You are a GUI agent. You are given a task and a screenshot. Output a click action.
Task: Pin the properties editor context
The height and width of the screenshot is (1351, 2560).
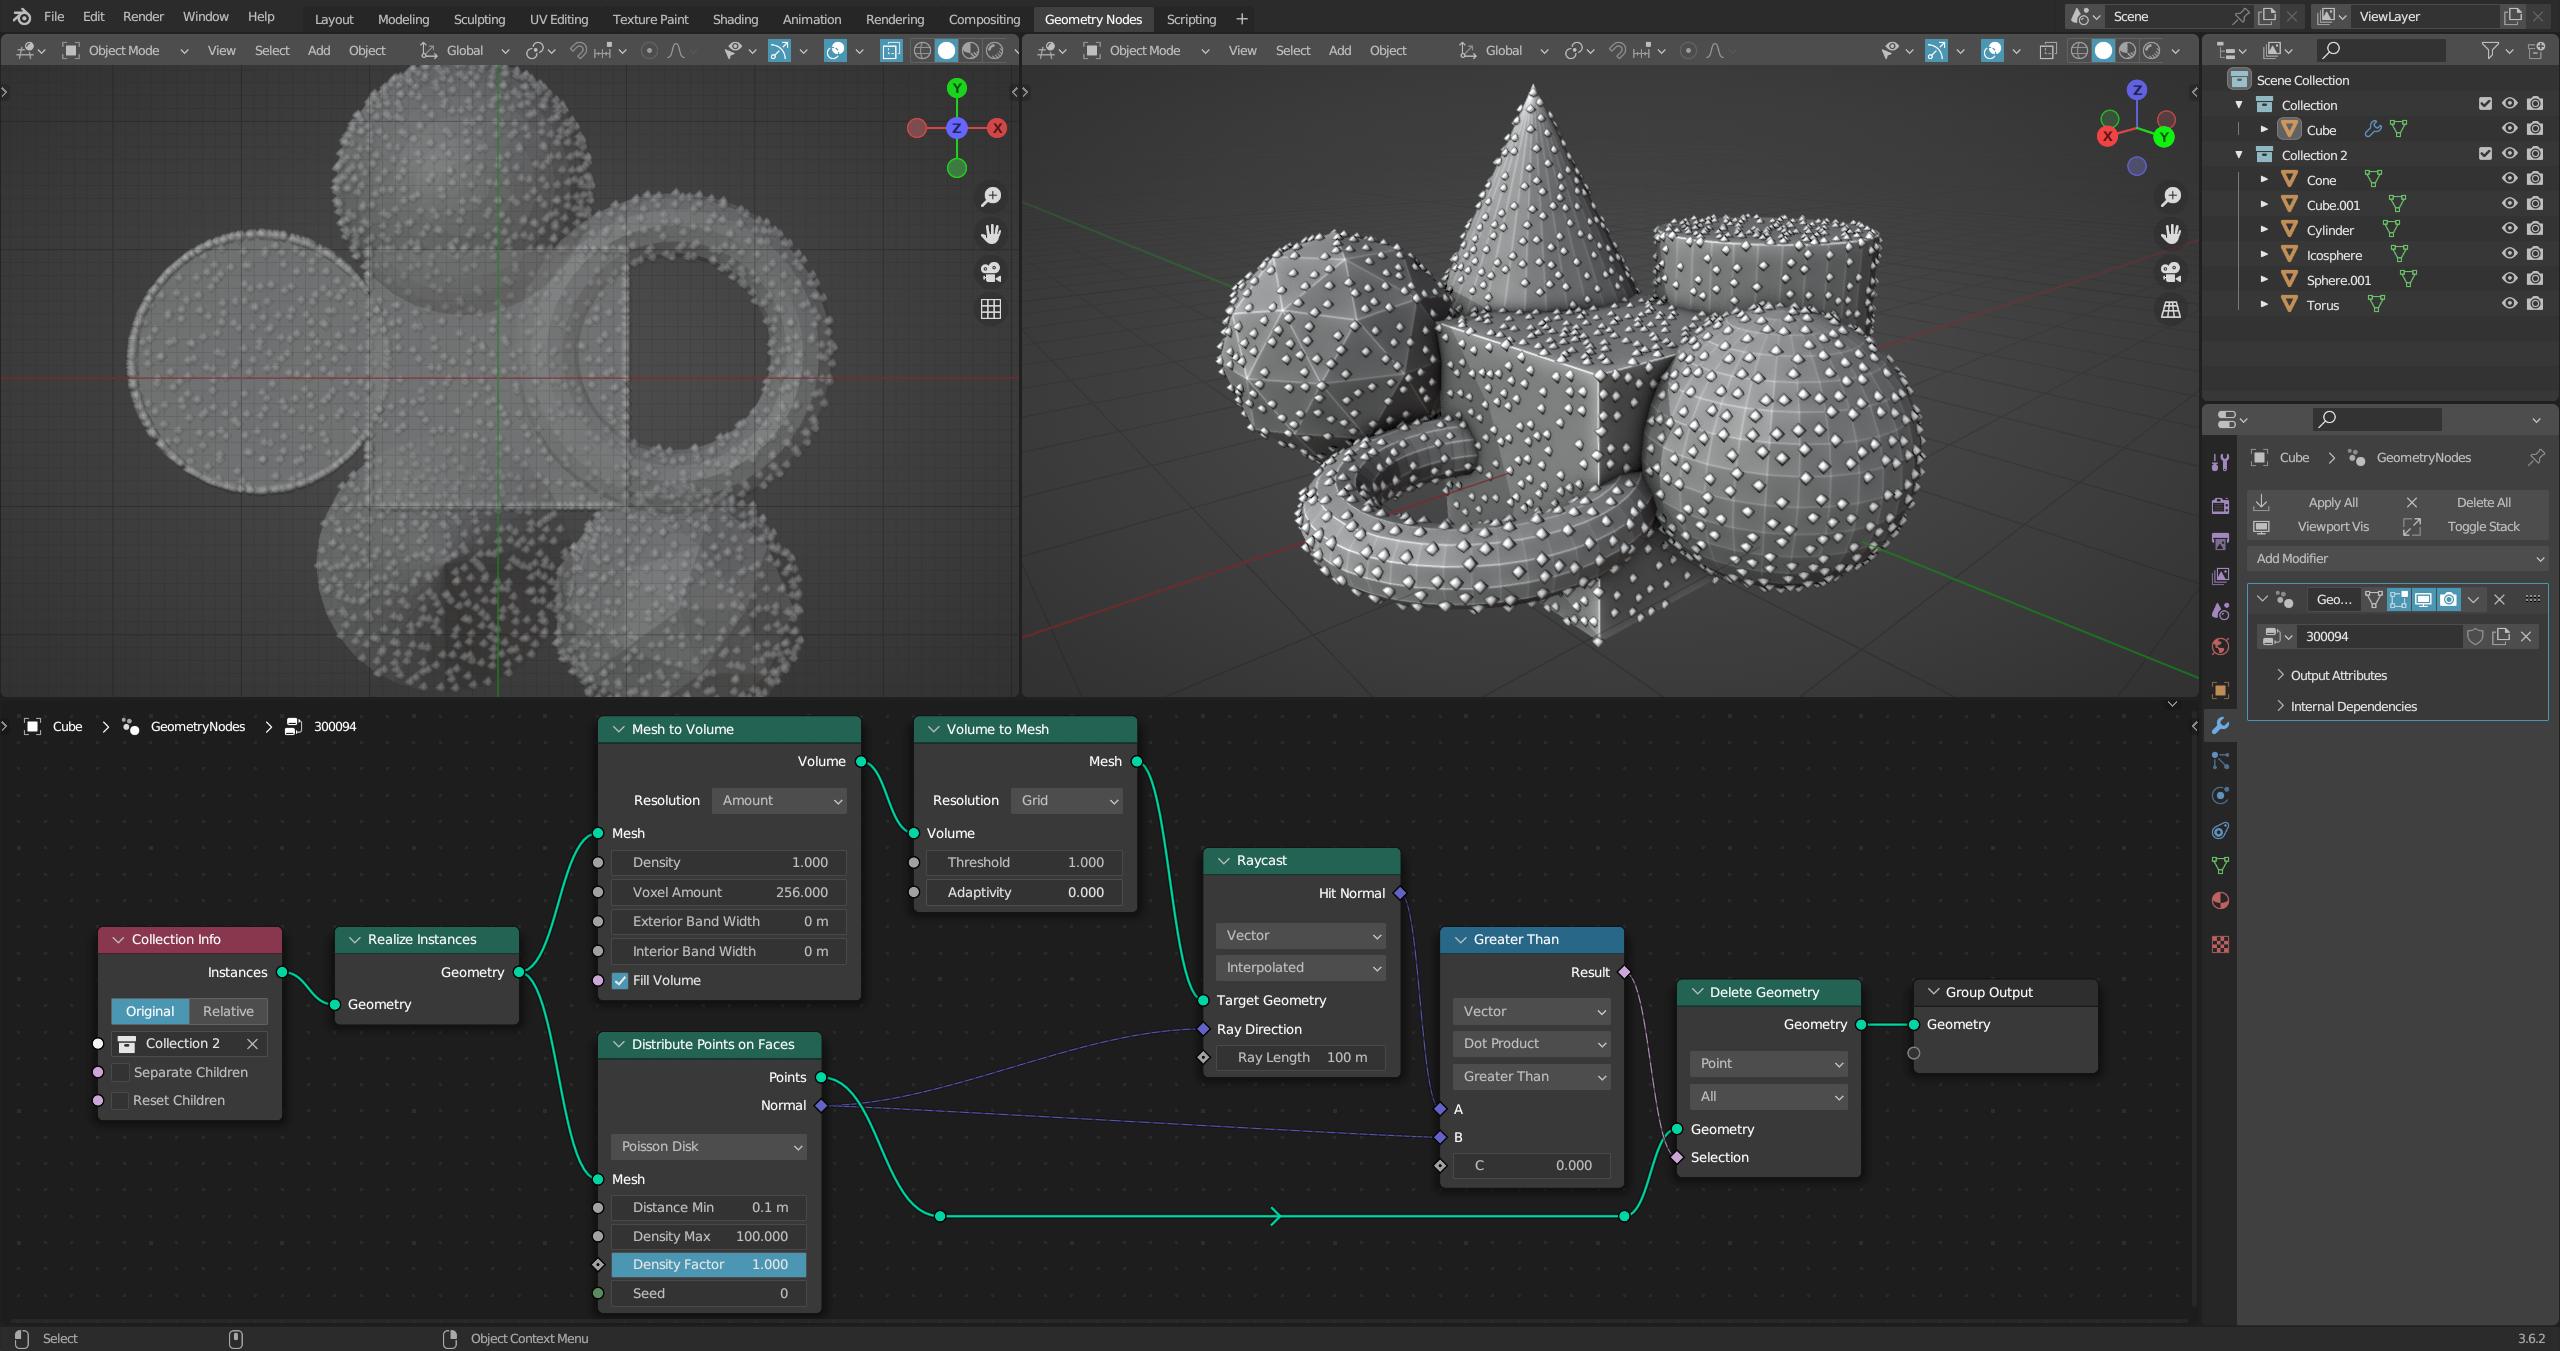tap(2536, 458)
